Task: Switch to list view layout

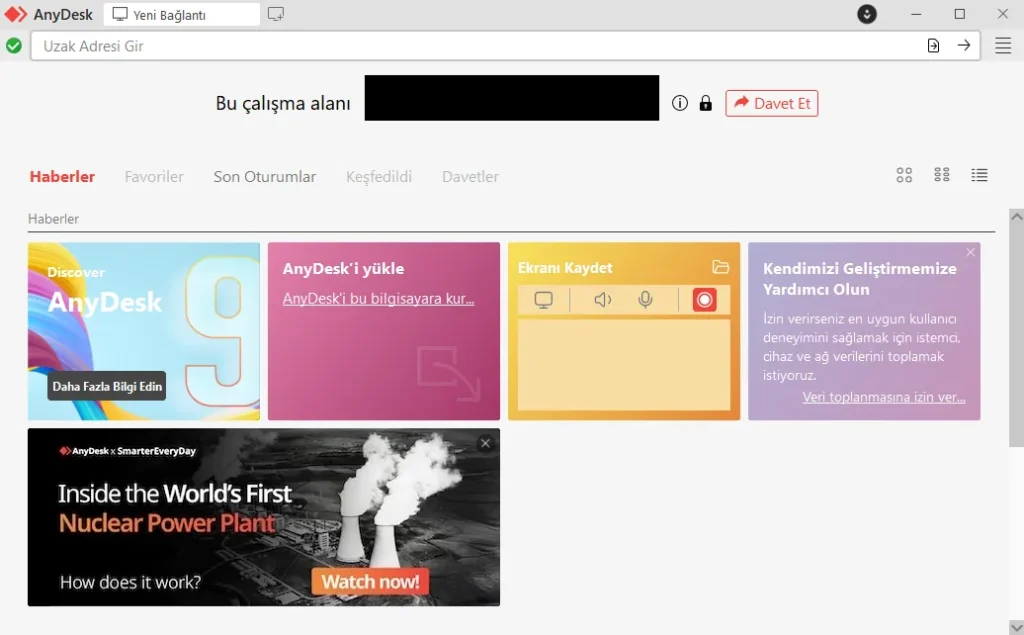Action: point(980,175)
